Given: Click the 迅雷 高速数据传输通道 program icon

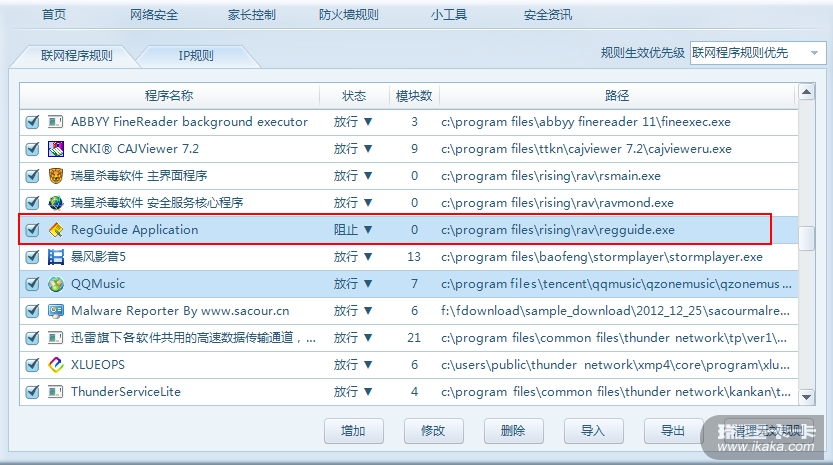Looking at the screenshot, I should point(56,338).
